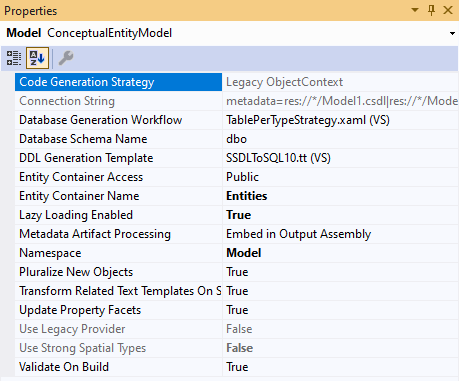Select Database Schema Name dbo field
Image resolution: width=459 pixels, height=381 pixels.
click(341, 139)
